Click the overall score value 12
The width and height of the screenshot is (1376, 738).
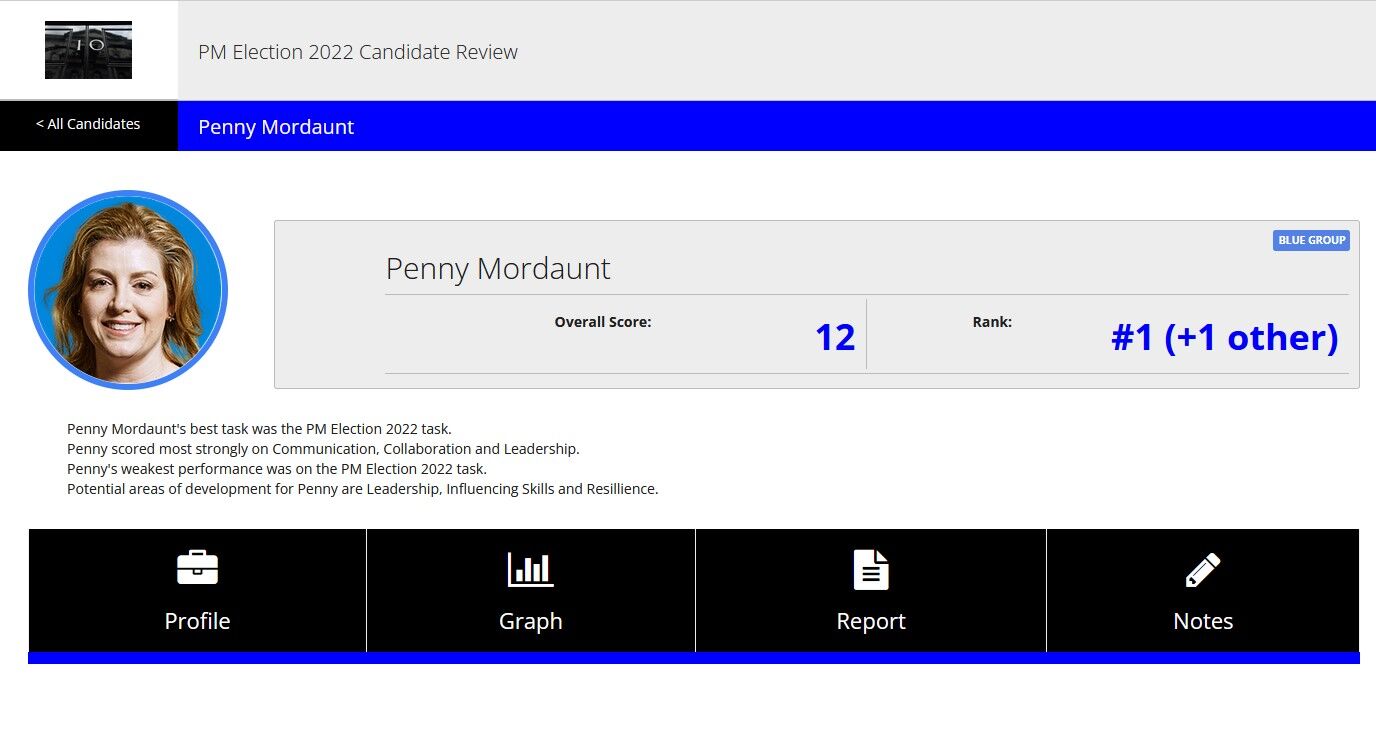[835, 337]
